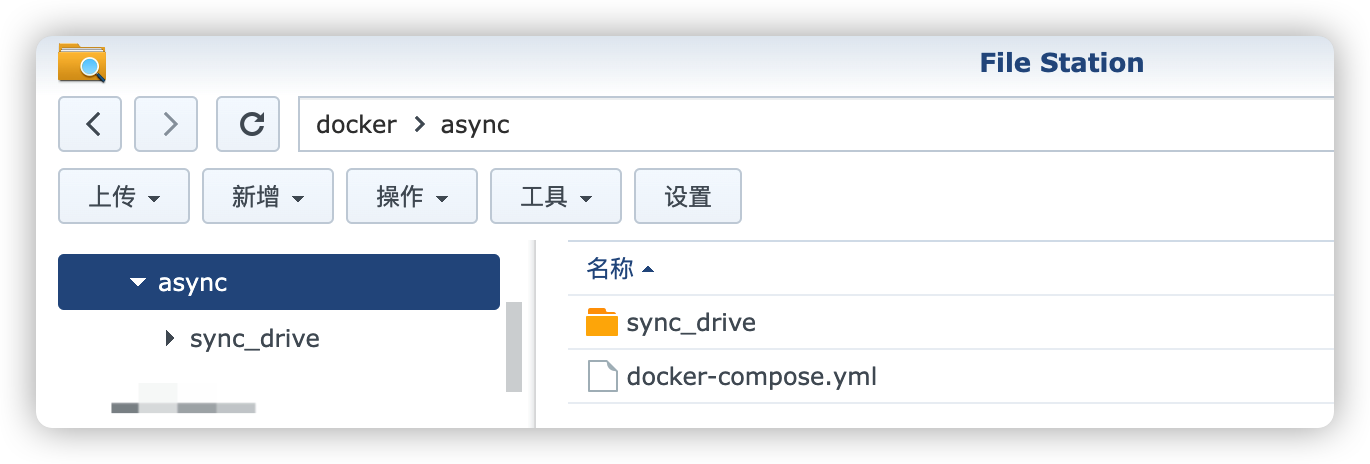
Task: Select the docker-compose.yml file row
Action: 950,377
